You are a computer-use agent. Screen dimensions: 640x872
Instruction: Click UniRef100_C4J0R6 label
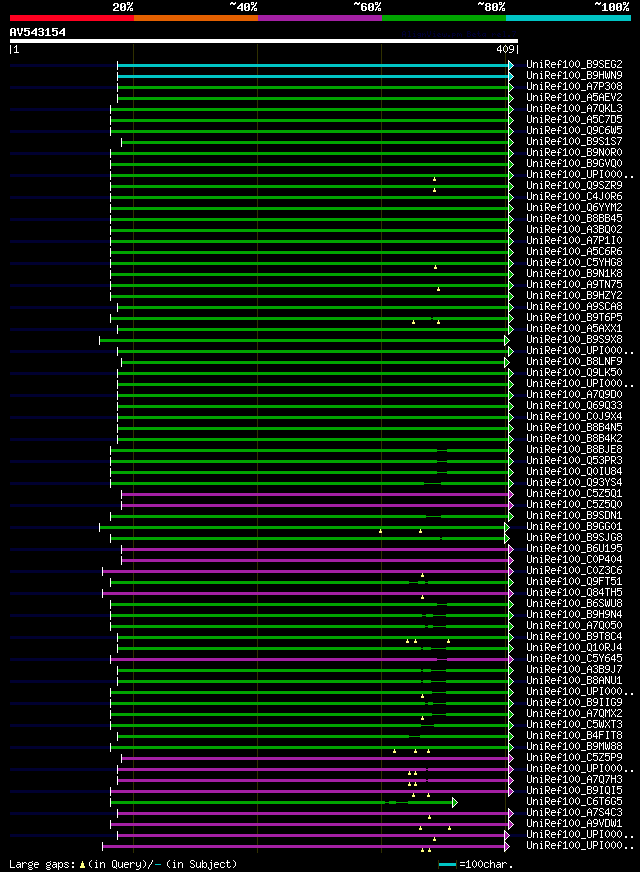[x=574, y=196]
